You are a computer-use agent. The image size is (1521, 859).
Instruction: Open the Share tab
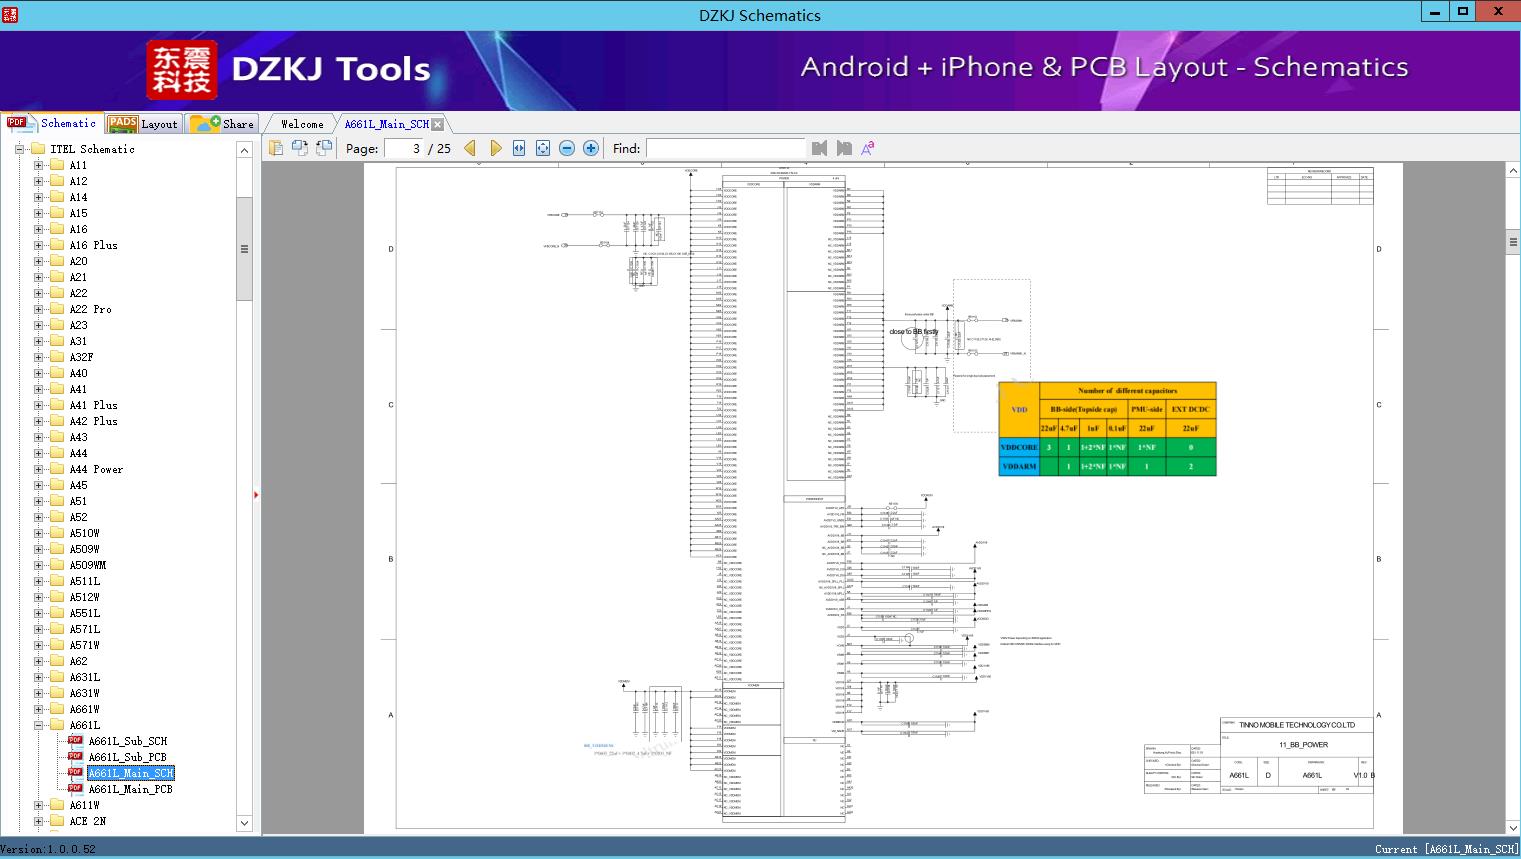(224, 124)
